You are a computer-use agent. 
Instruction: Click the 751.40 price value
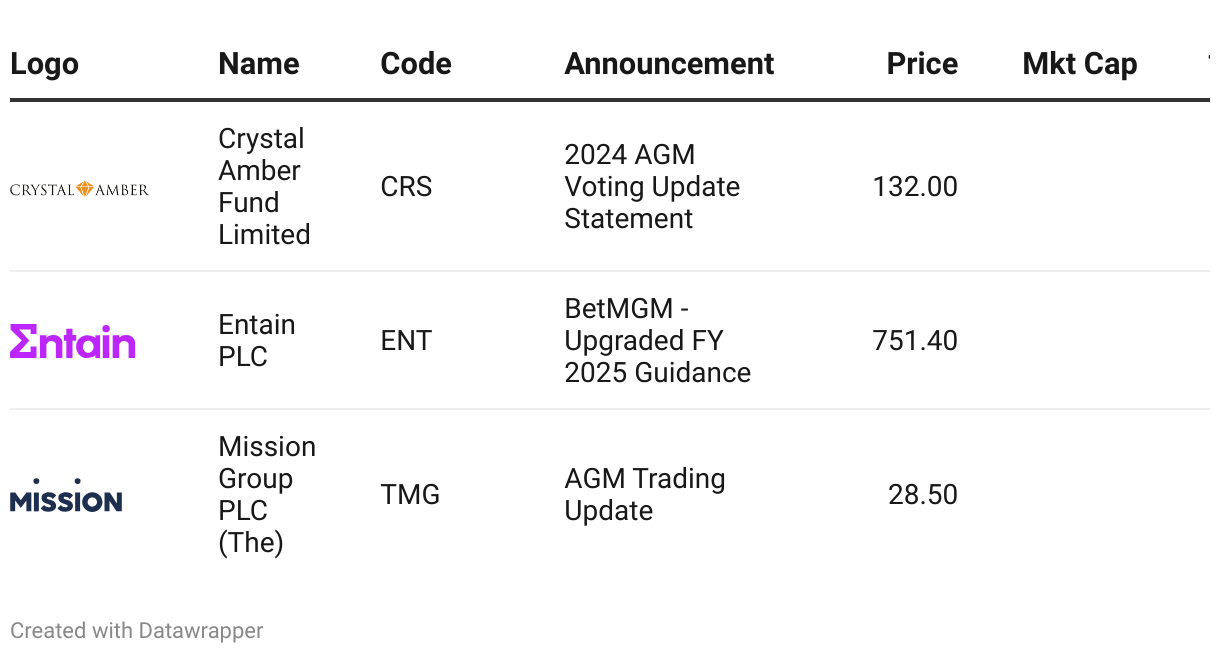[914, 341]
